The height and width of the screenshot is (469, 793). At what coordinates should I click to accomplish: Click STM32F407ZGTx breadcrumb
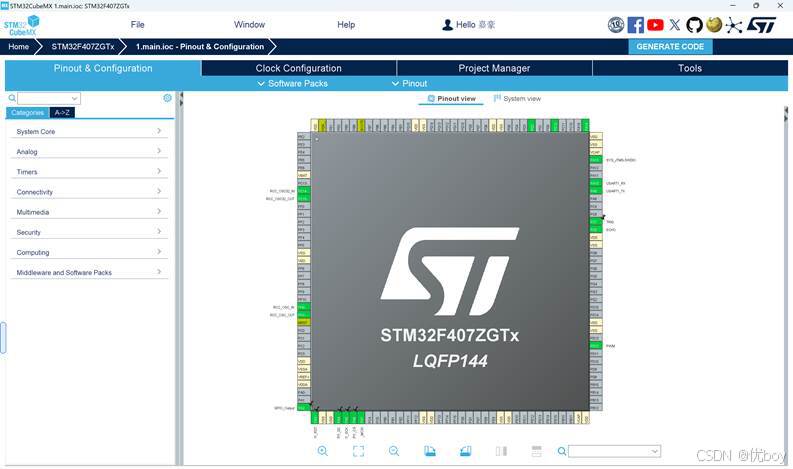tap(83, 47)
